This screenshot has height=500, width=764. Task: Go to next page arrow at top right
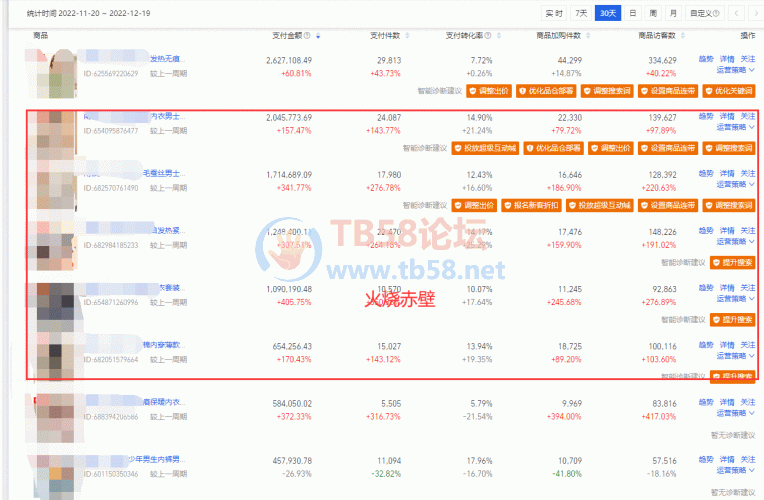[x=755, y=13]
